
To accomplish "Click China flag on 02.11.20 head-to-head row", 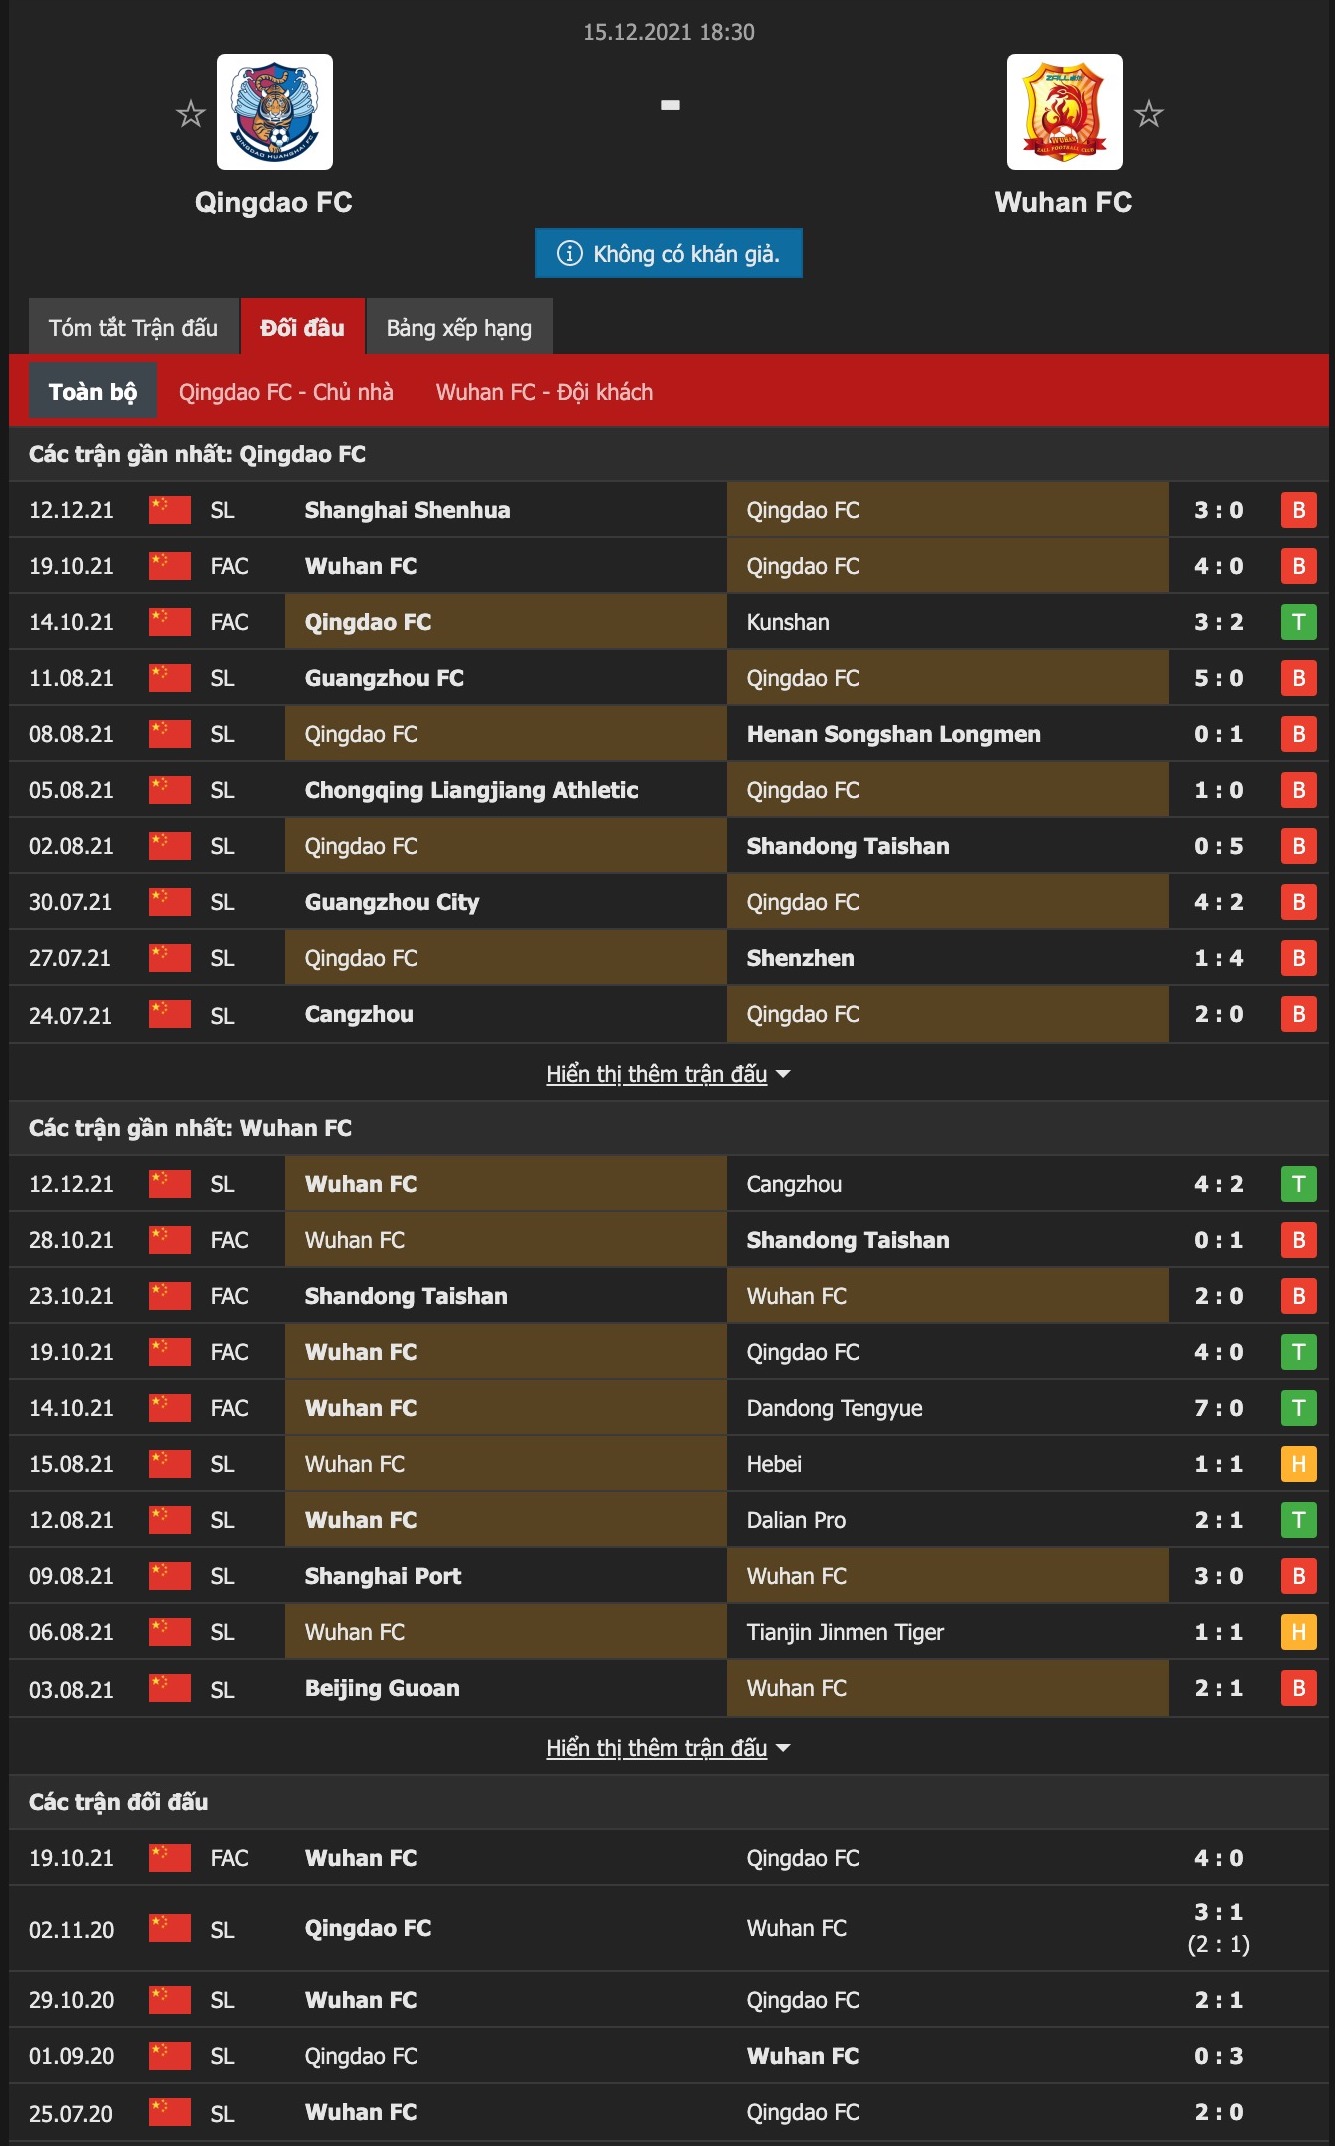I will point(169,1927).
